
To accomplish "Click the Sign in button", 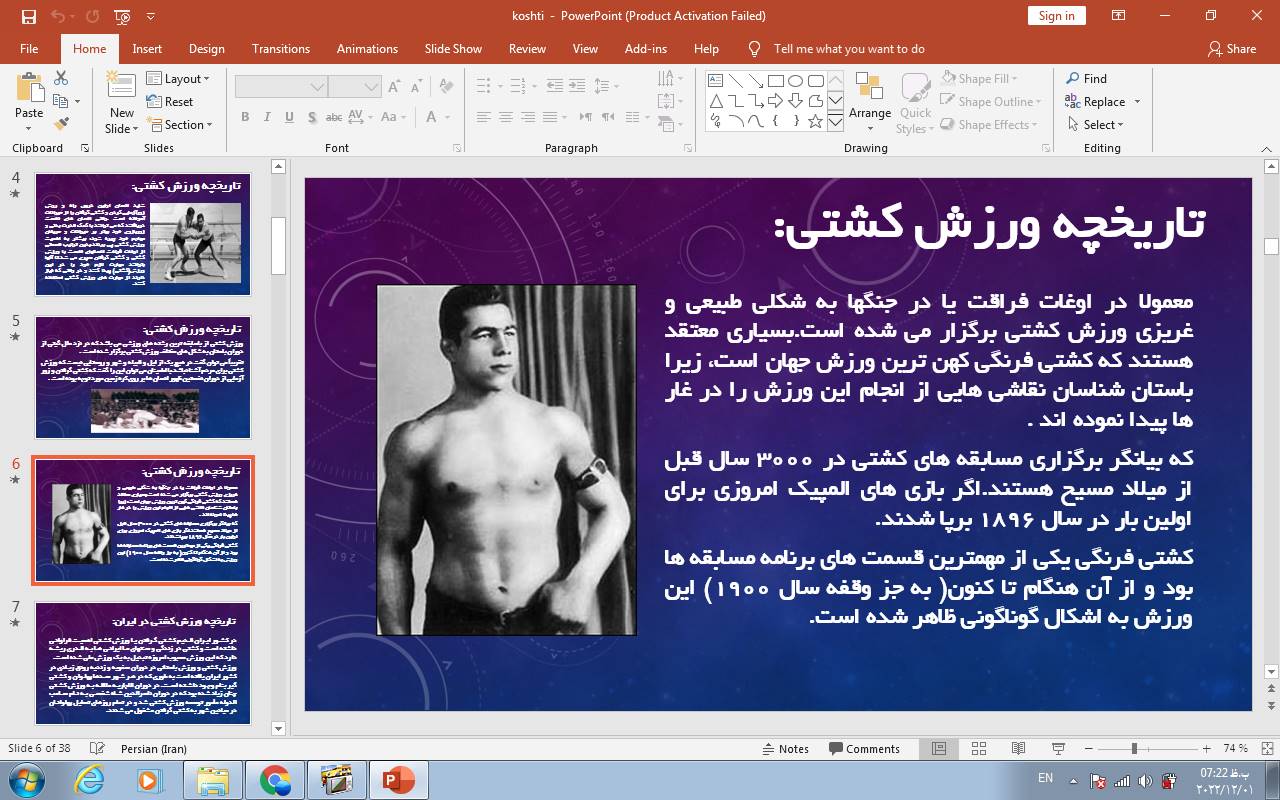I will click(x=1056, y=15).
